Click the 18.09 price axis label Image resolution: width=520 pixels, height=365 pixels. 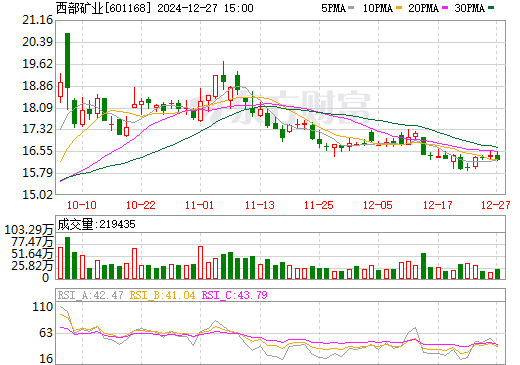coord(38,108)
